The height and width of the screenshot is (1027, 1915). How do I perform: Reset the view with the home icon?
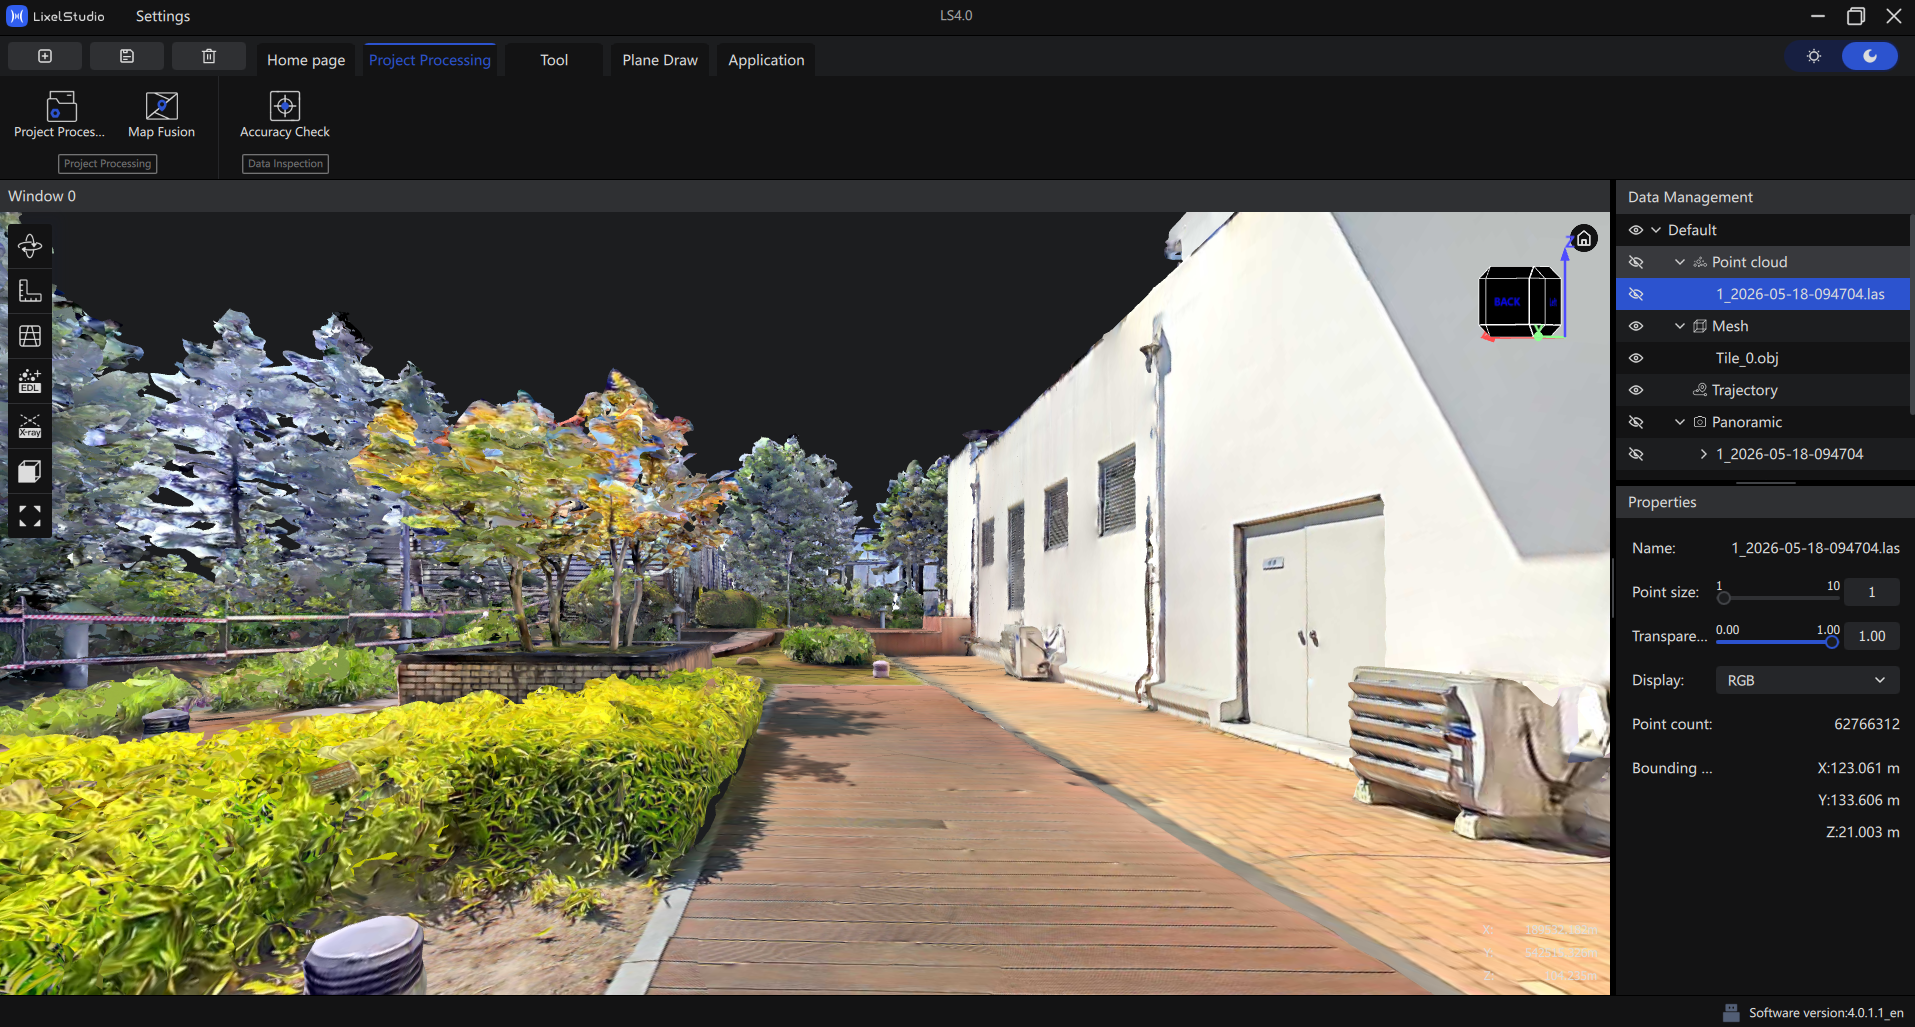[1583, 238]
